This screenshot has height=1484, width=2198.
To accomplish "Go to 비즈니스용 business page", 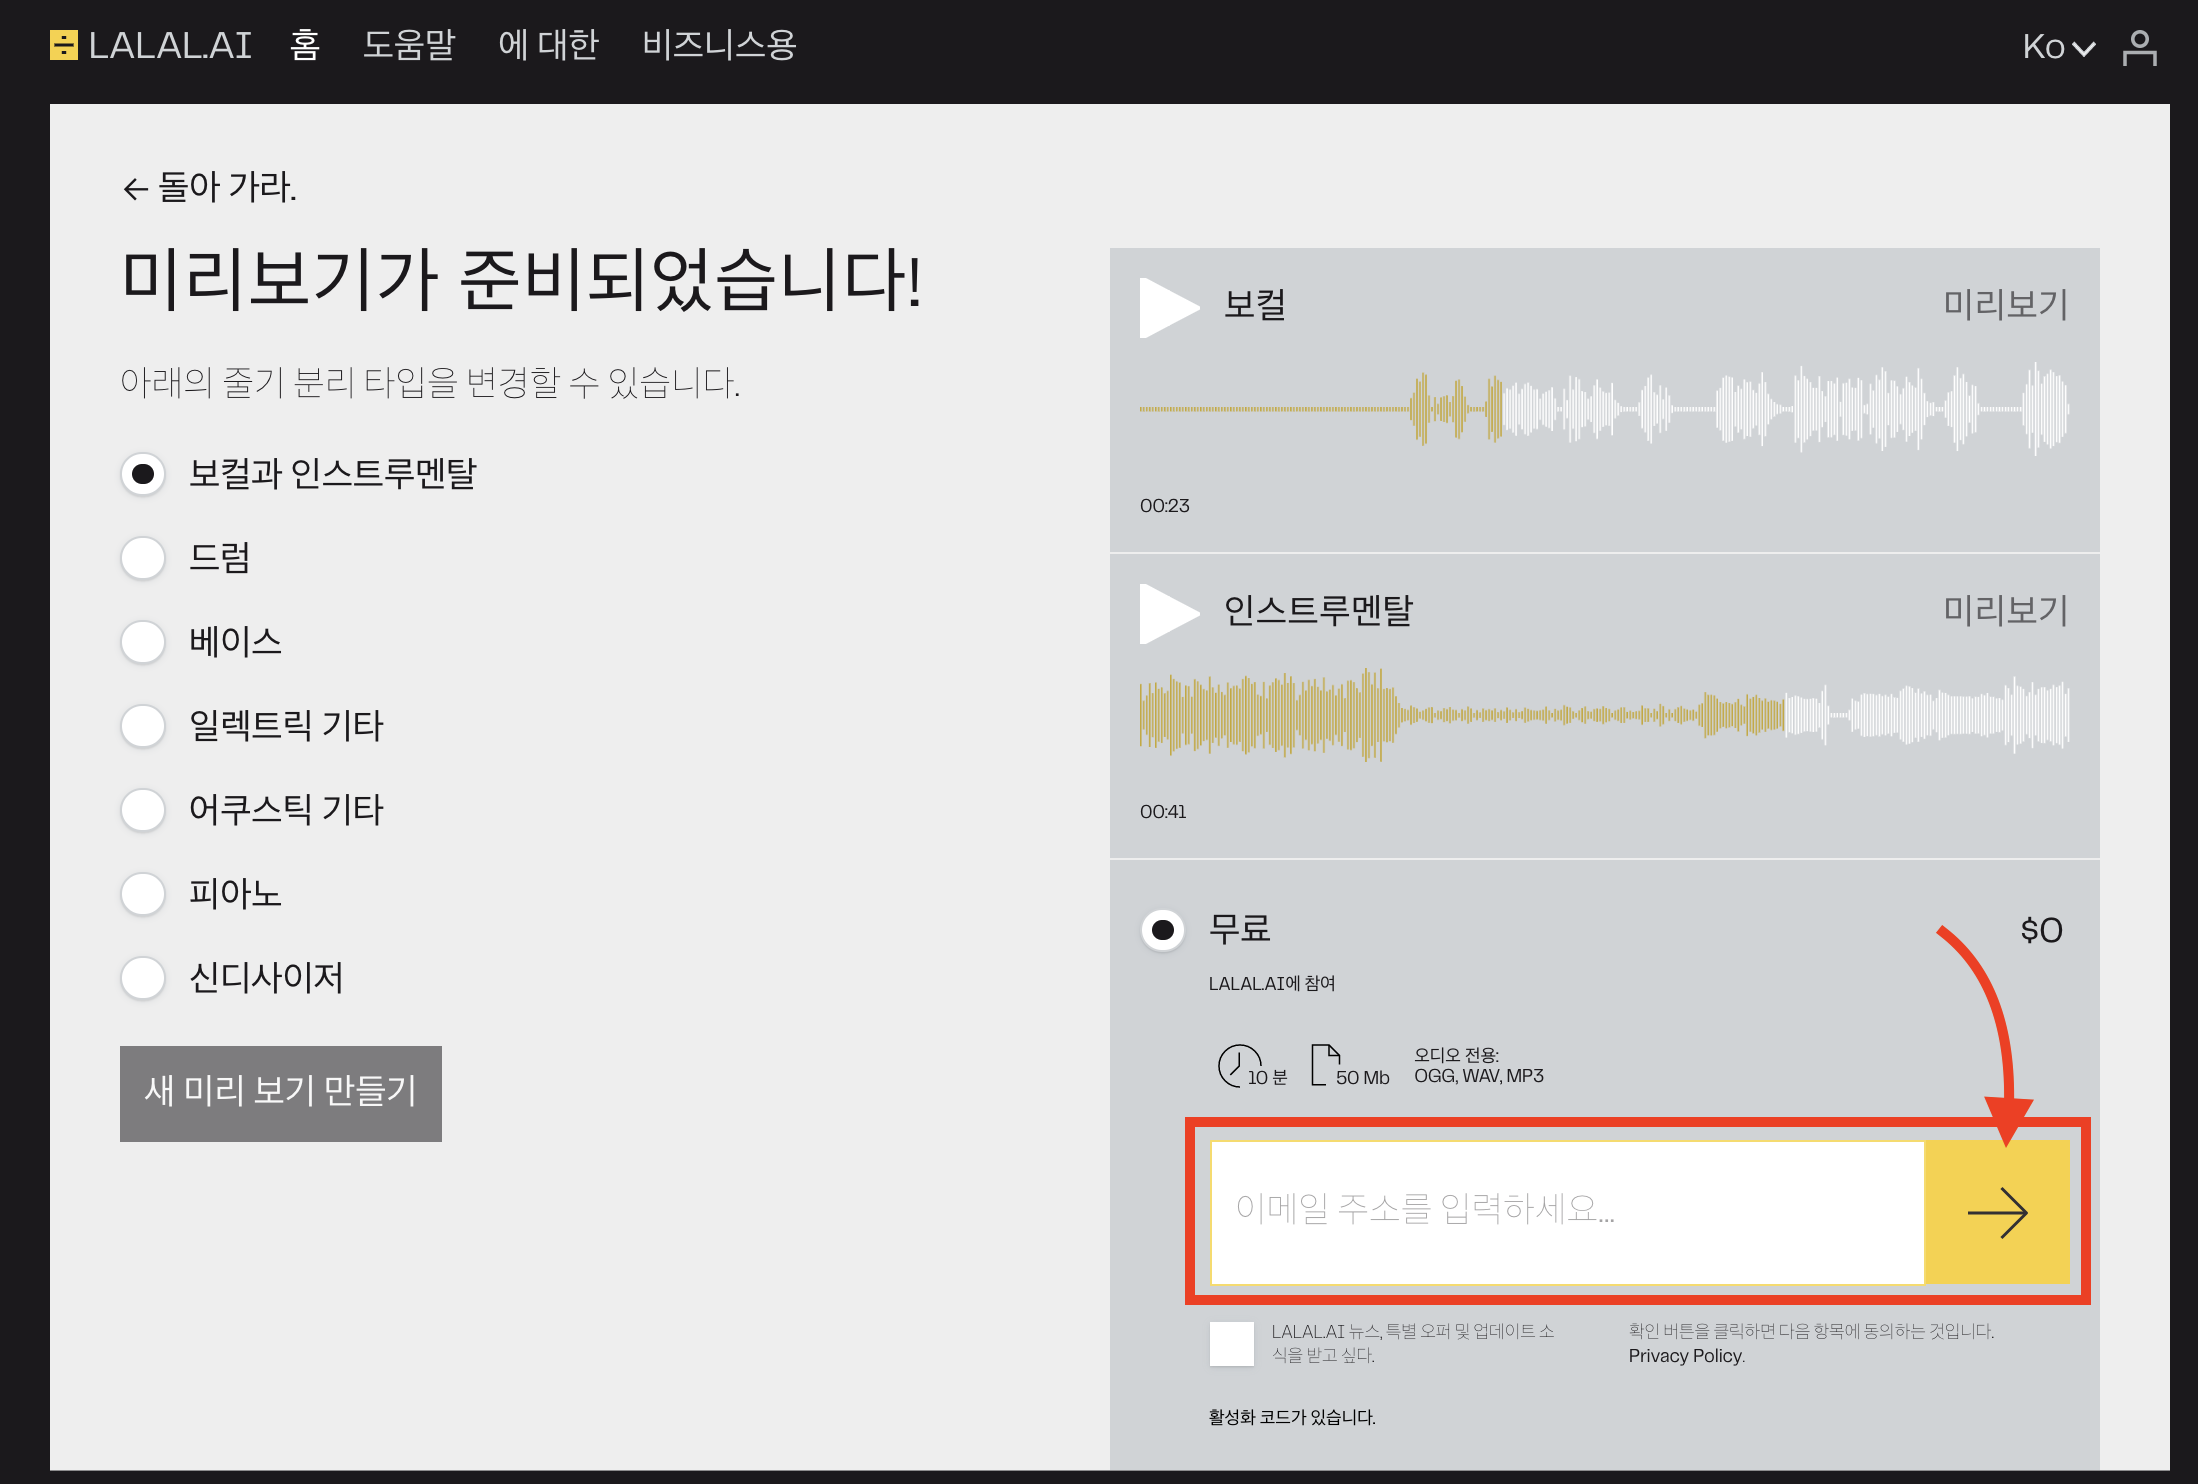I will click(x=718, y=45).
